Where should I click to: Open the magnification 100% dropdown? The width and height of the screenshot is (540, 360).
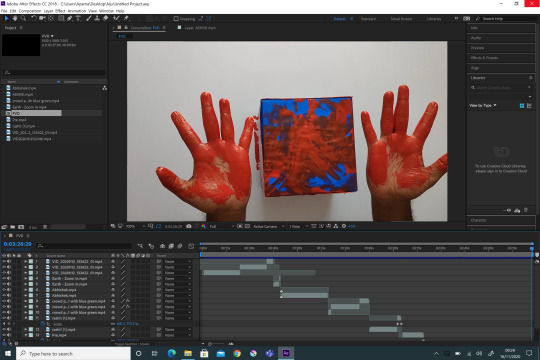click(x=135, y=226)
